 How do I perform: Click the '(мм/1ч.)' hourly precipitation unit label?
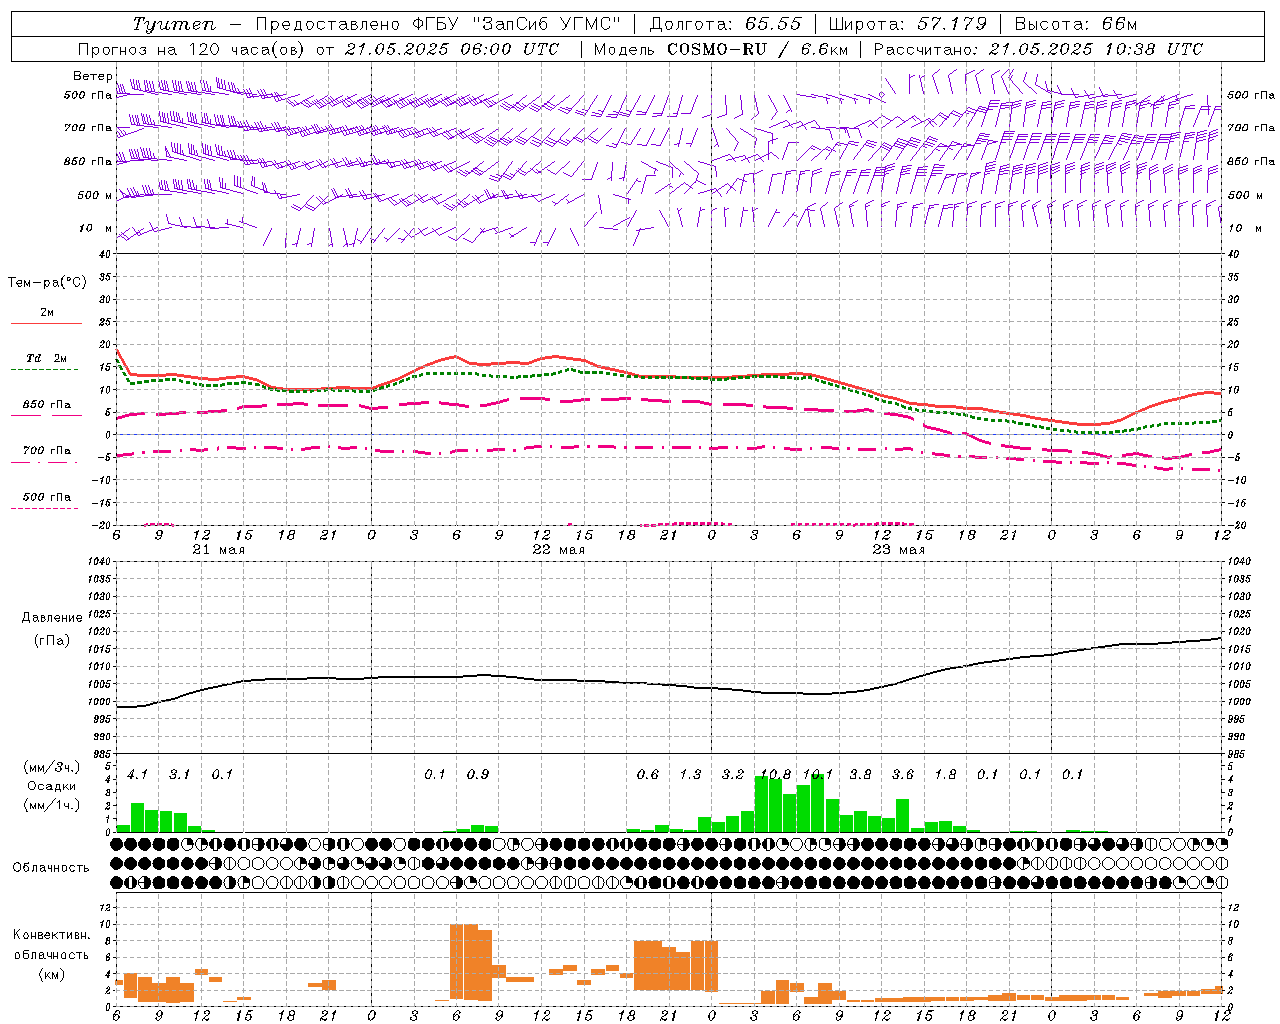click(x=51, y=805)
